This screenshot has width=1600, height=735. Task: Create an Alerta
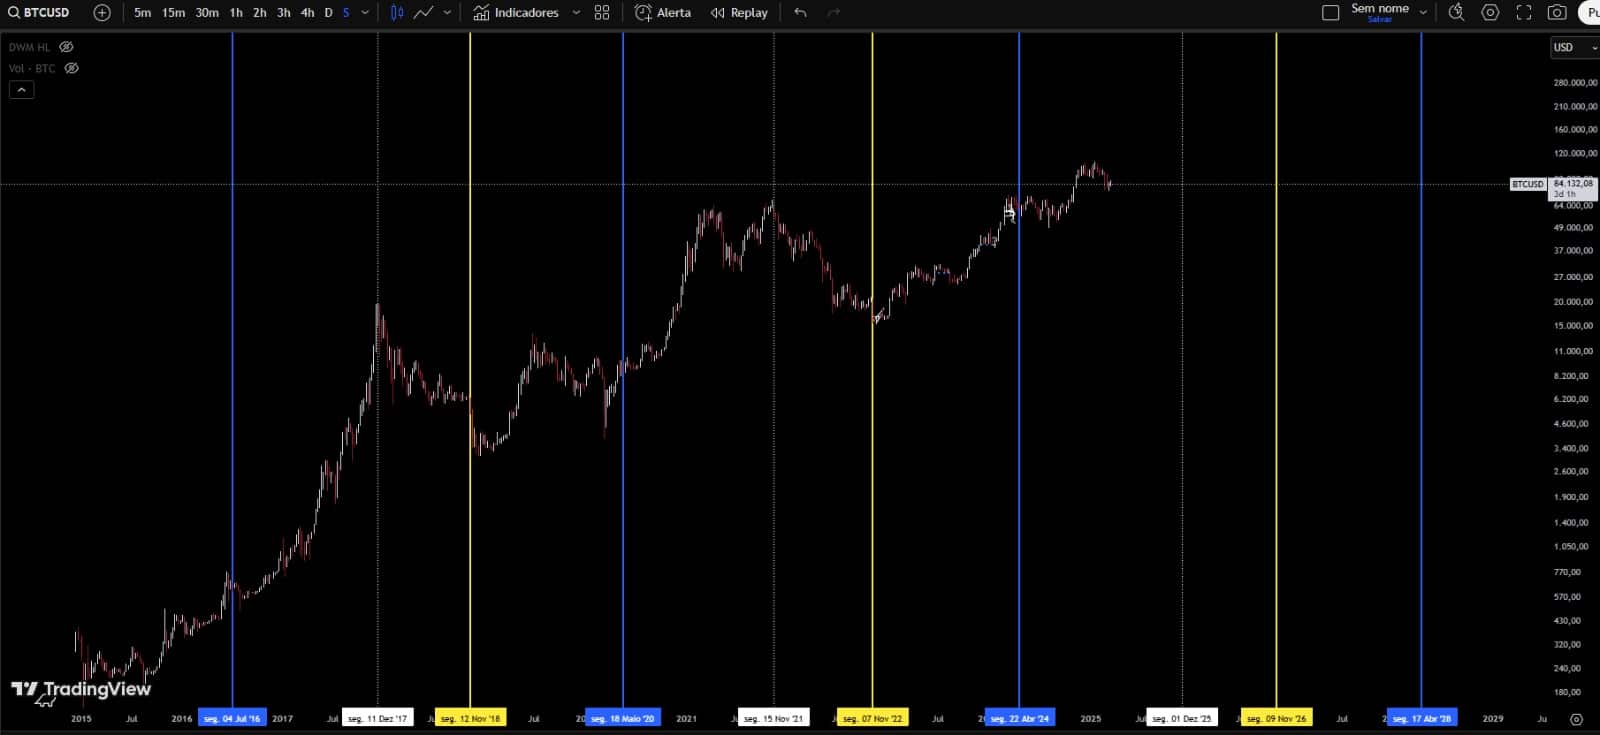tap(663, 13)
